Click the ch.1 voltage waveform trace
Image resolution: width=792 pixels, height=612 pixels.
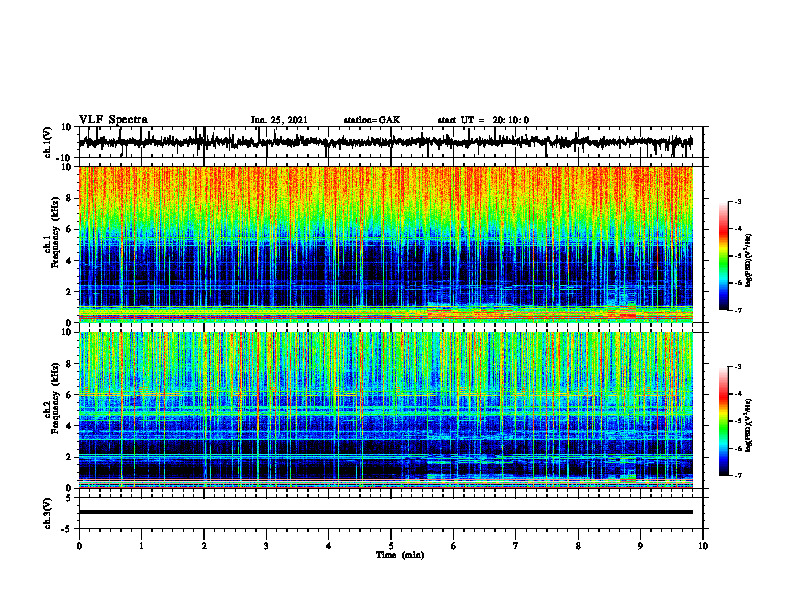pos(385,142)
